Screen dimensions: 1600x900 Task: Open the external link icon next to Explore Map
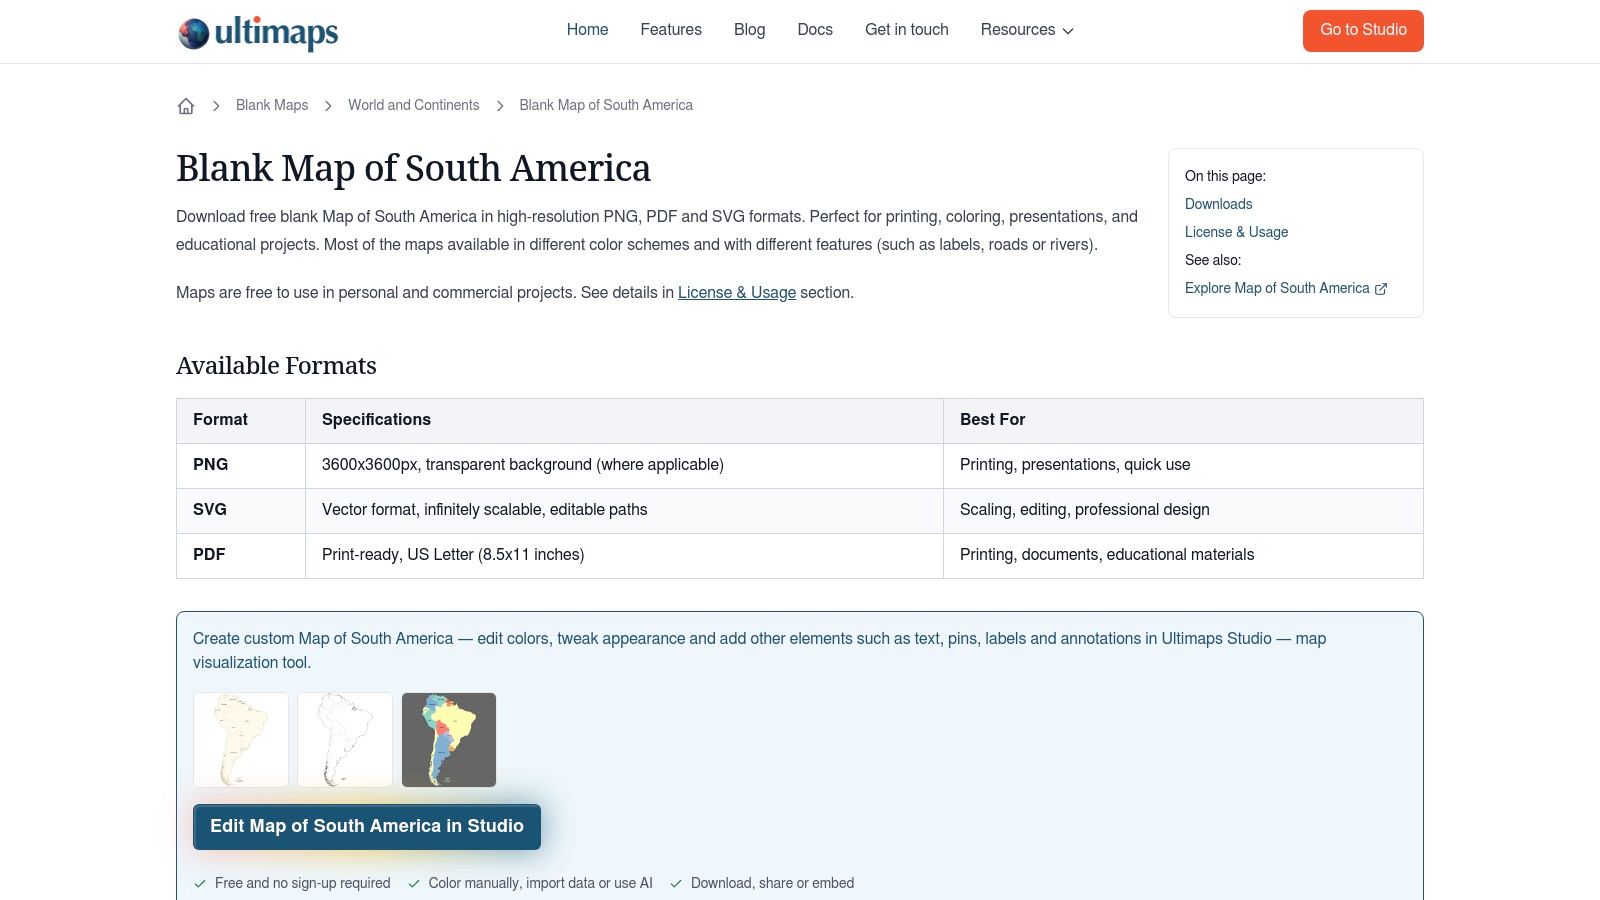[1381, 288]
